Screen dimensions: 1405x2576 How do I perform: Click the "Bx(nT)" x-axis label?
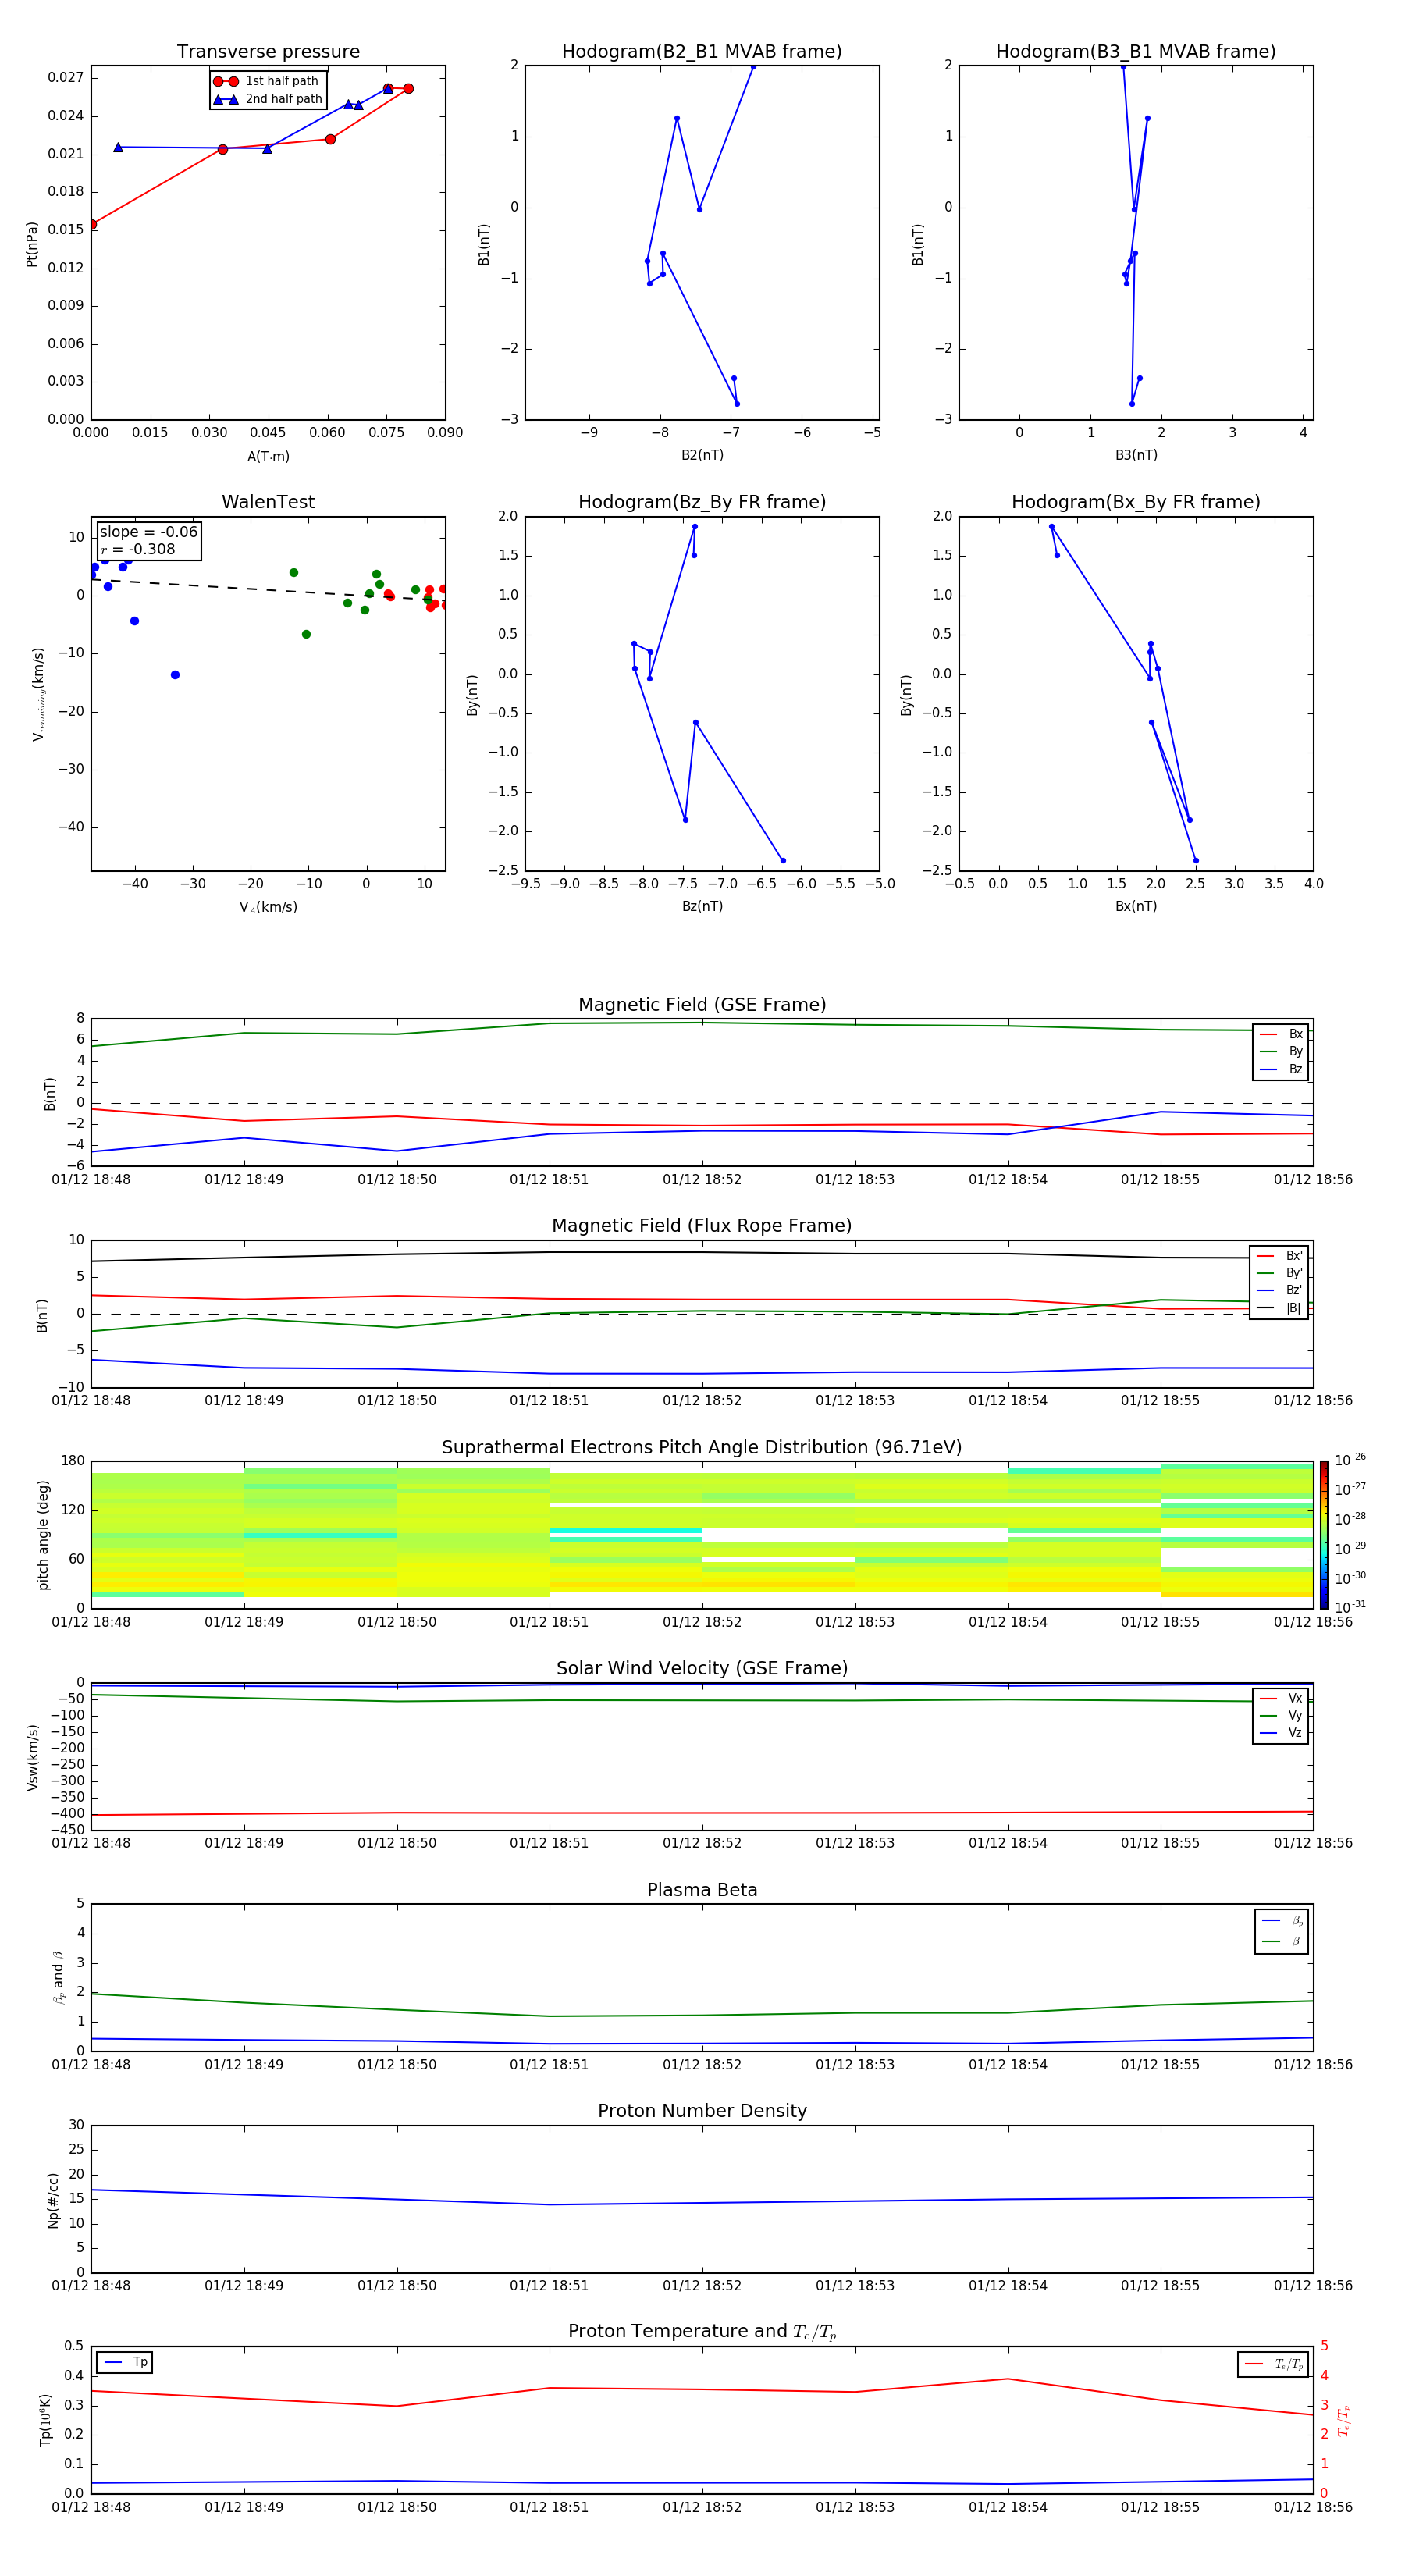coord(1136,906)
